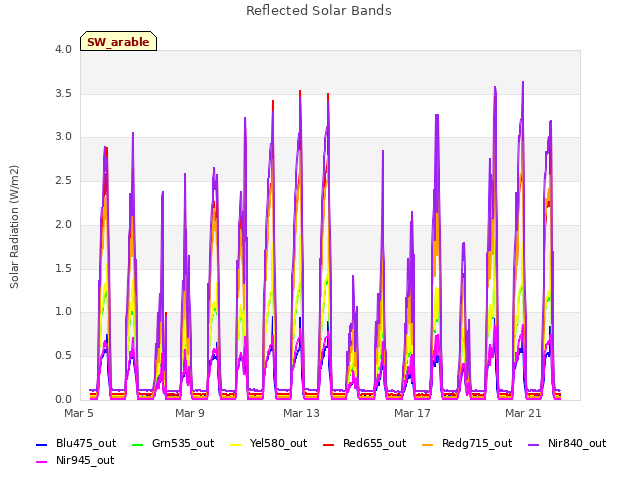The width and height of the screenshot is (640, 480).
Task: Click the Mar 17 x-axis tick label
Action: coord(412,413)
